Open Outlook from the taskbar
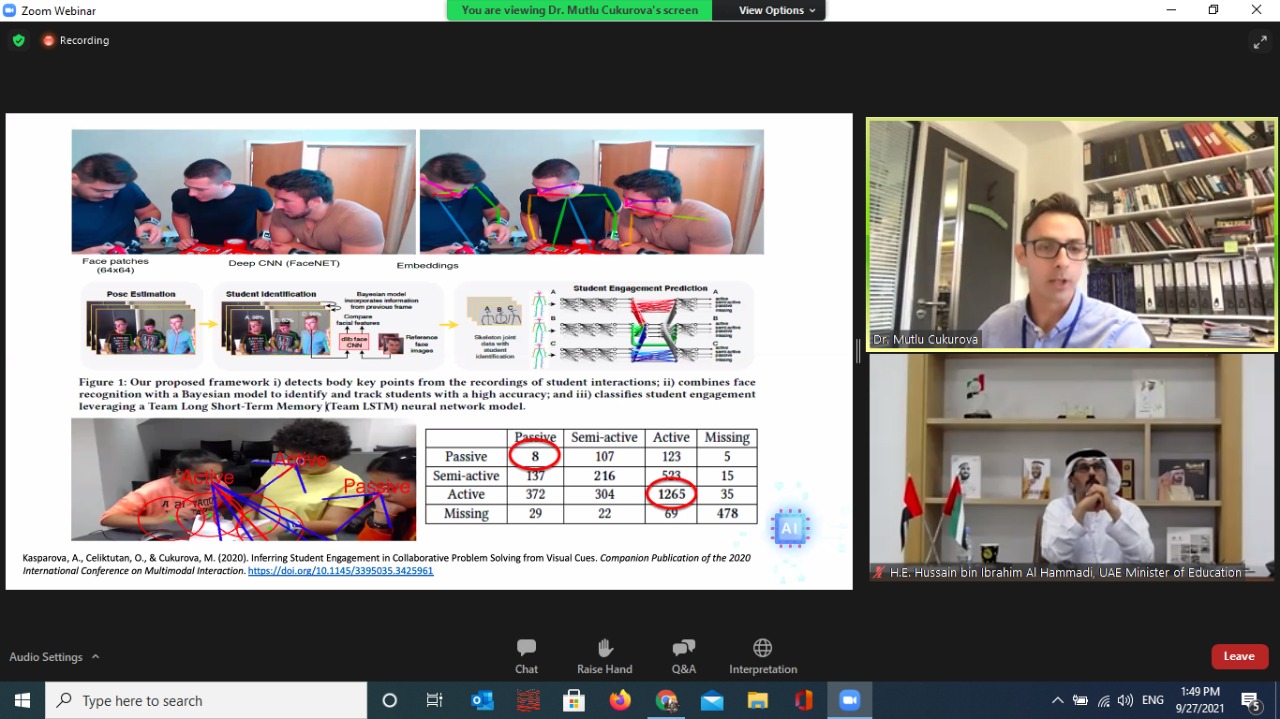The height and width of the screenshot is (719, 1280). [x=482, y=701]
